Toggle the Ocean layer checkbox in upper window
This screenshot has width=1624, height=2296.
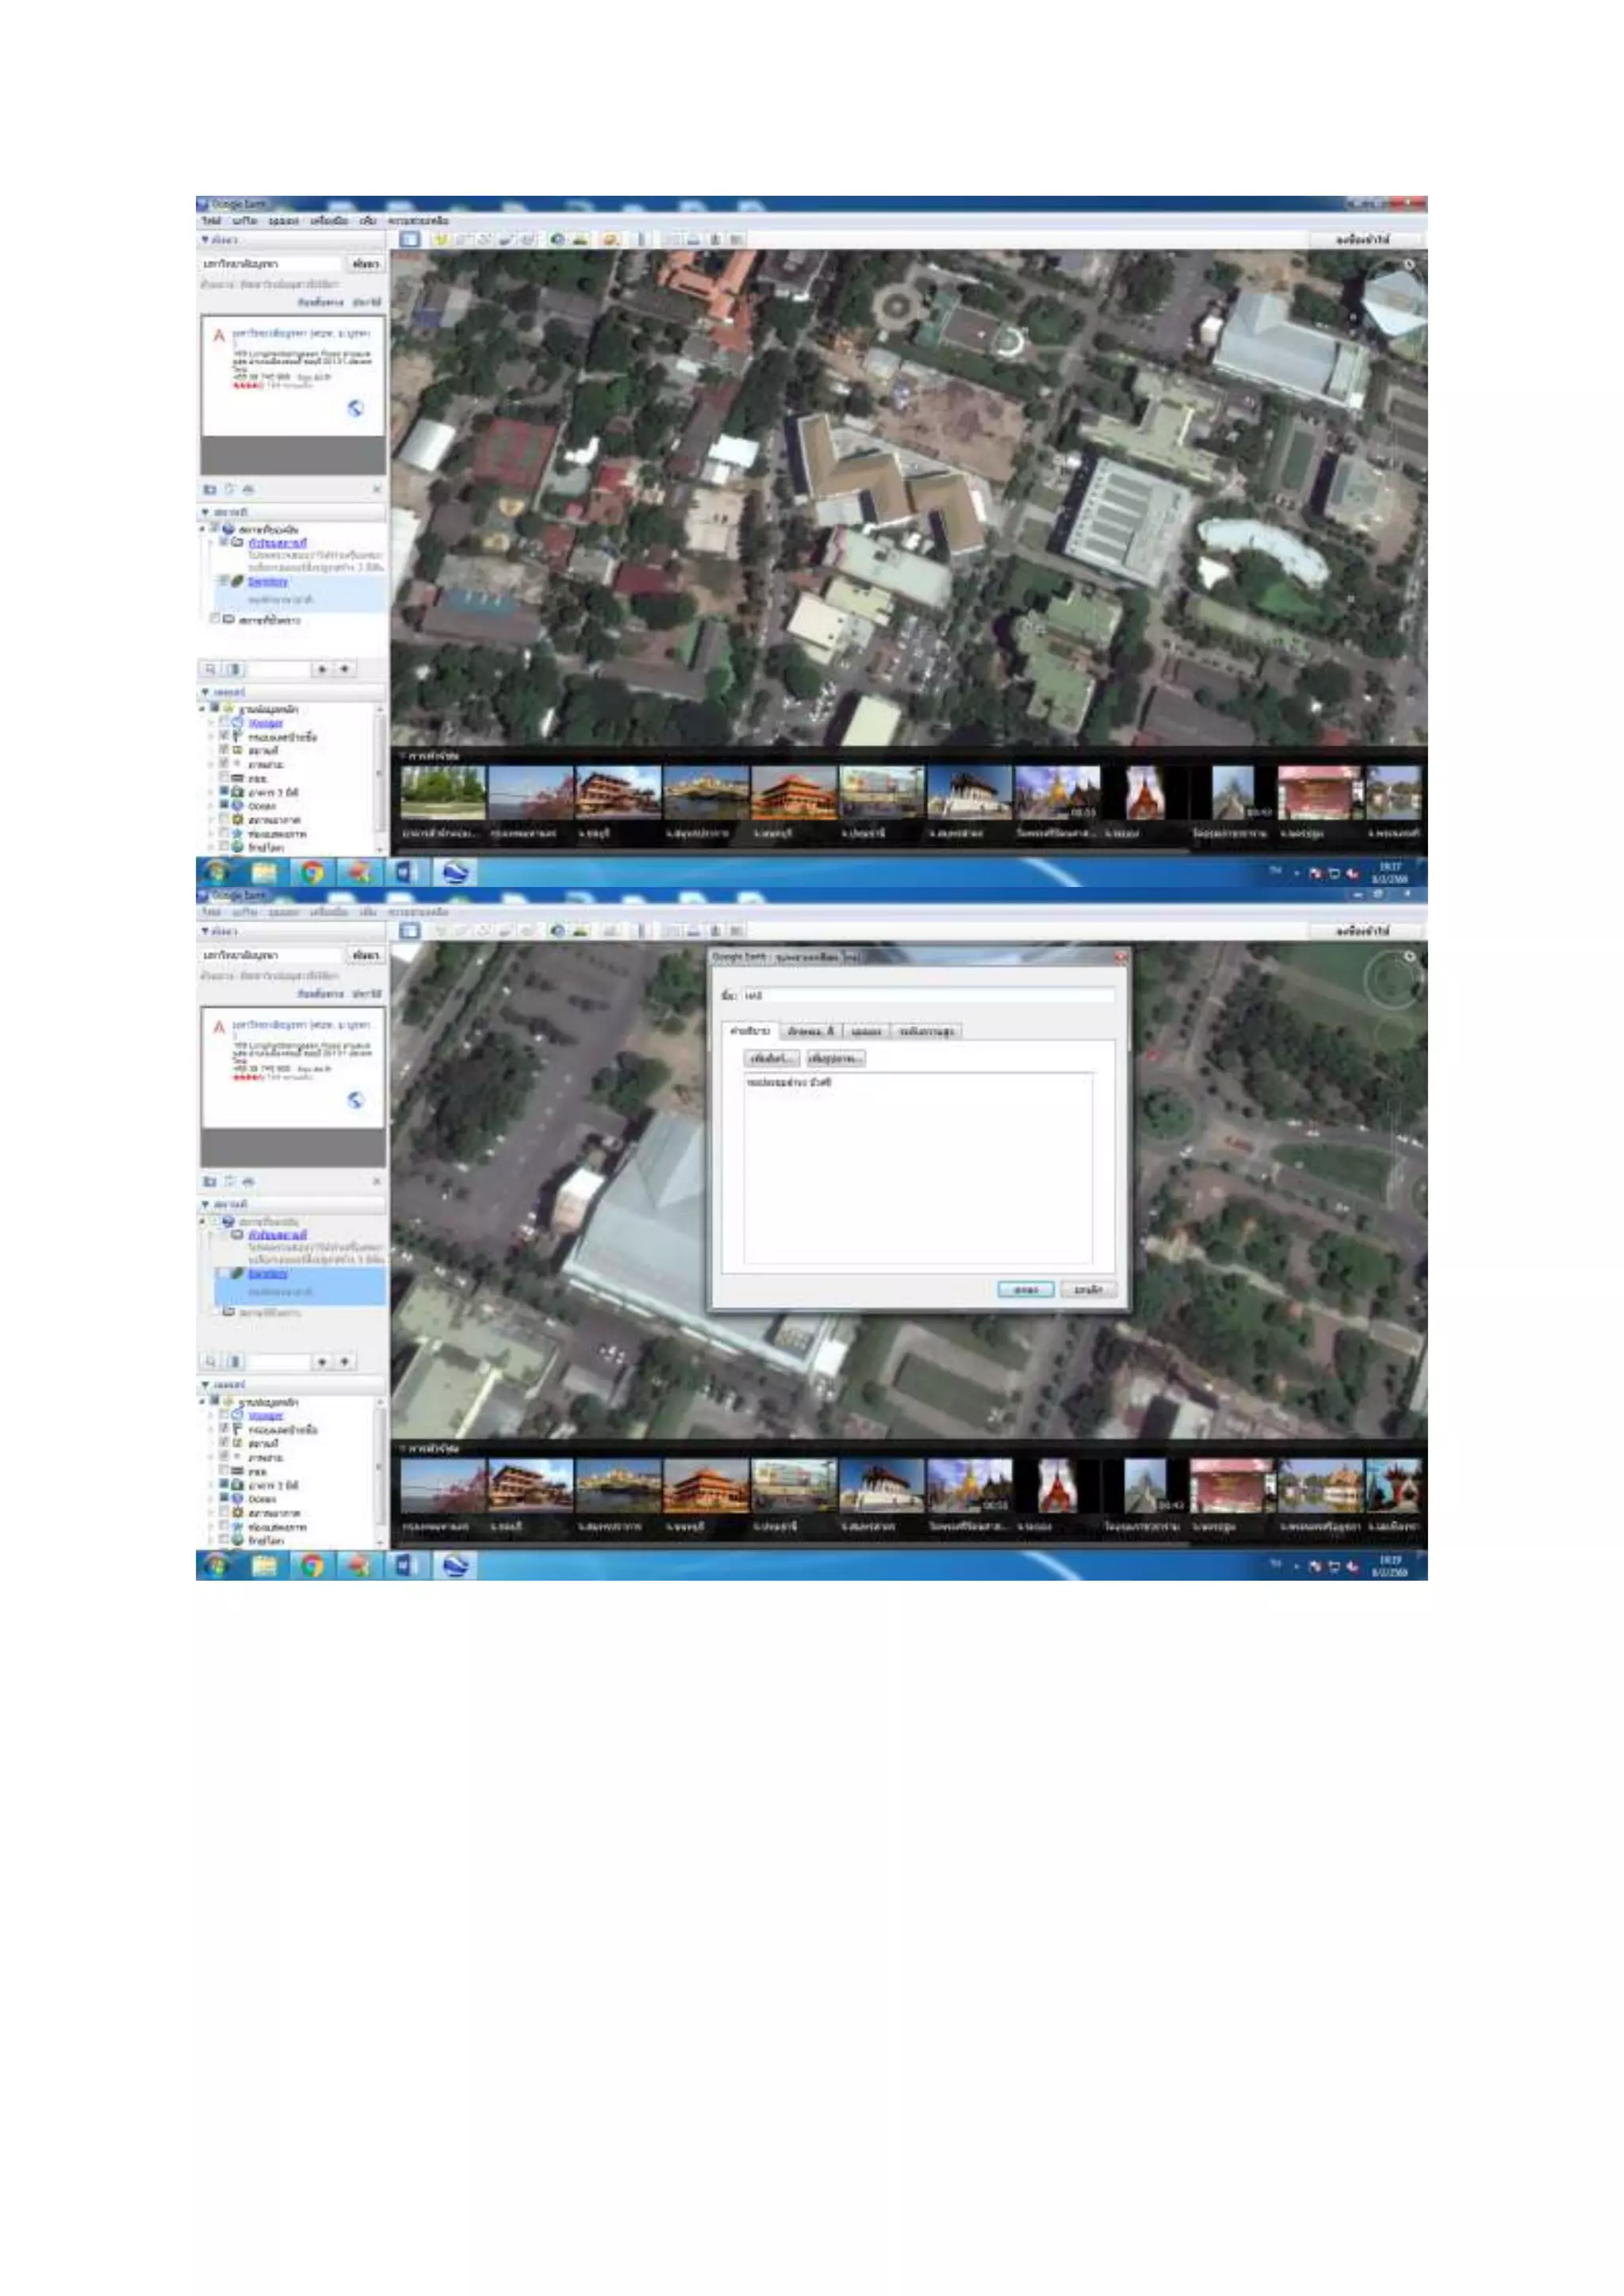(x=225, y=805)
